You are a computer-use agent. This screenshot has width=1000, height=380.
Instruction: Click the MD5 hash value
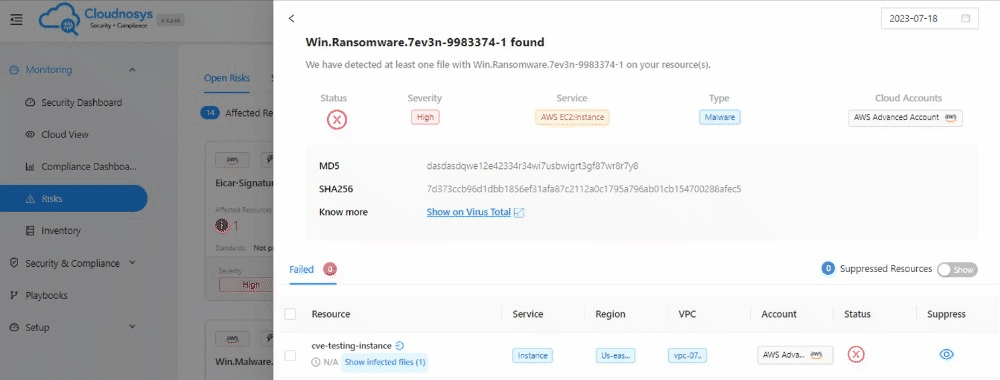pyautogui.click(x=533, y=166)
